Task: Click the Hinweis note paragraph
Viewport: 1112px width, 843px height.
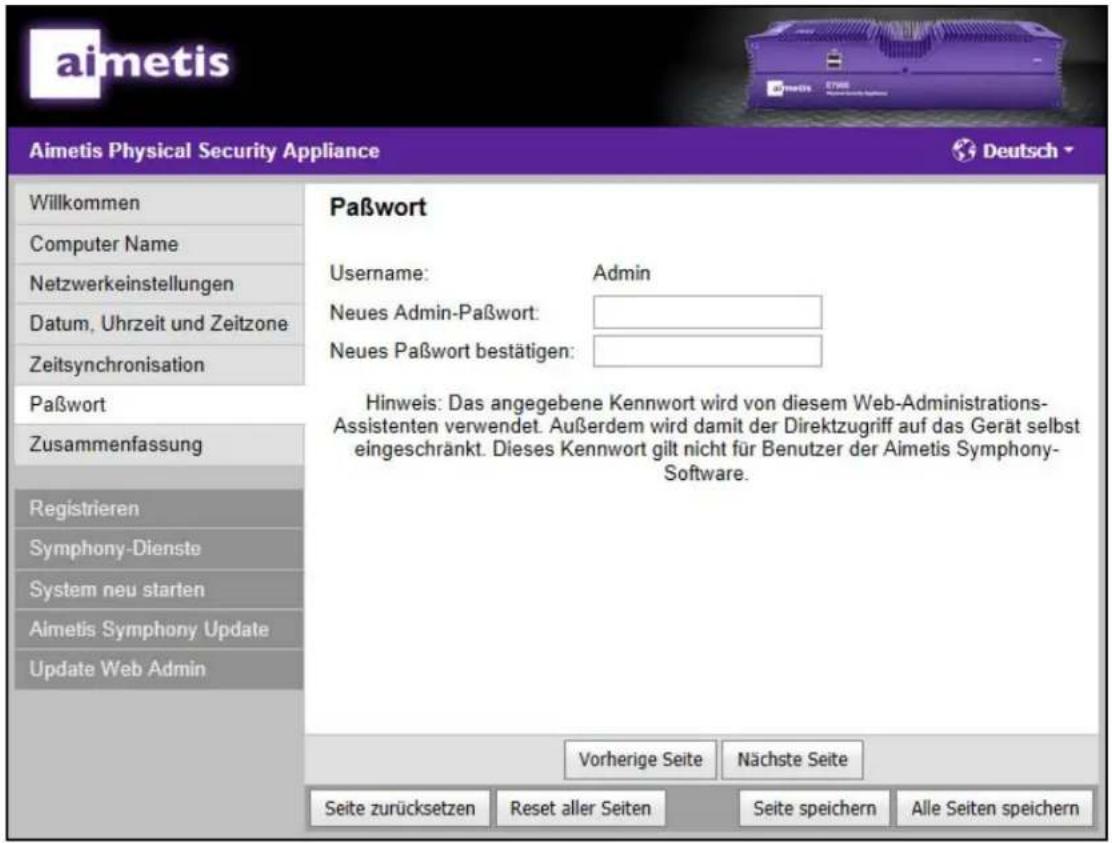Action: (706, 438)
